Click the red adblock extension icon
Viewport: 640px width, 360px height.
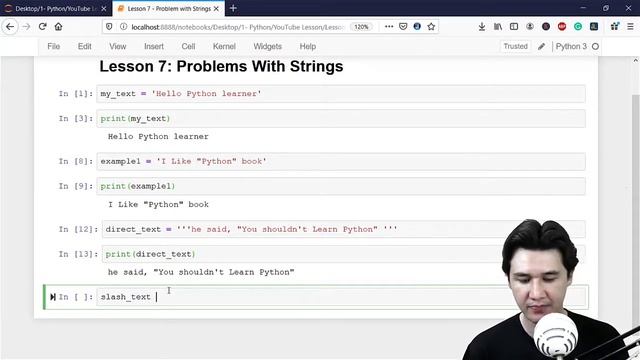click(x=562, y=27)
